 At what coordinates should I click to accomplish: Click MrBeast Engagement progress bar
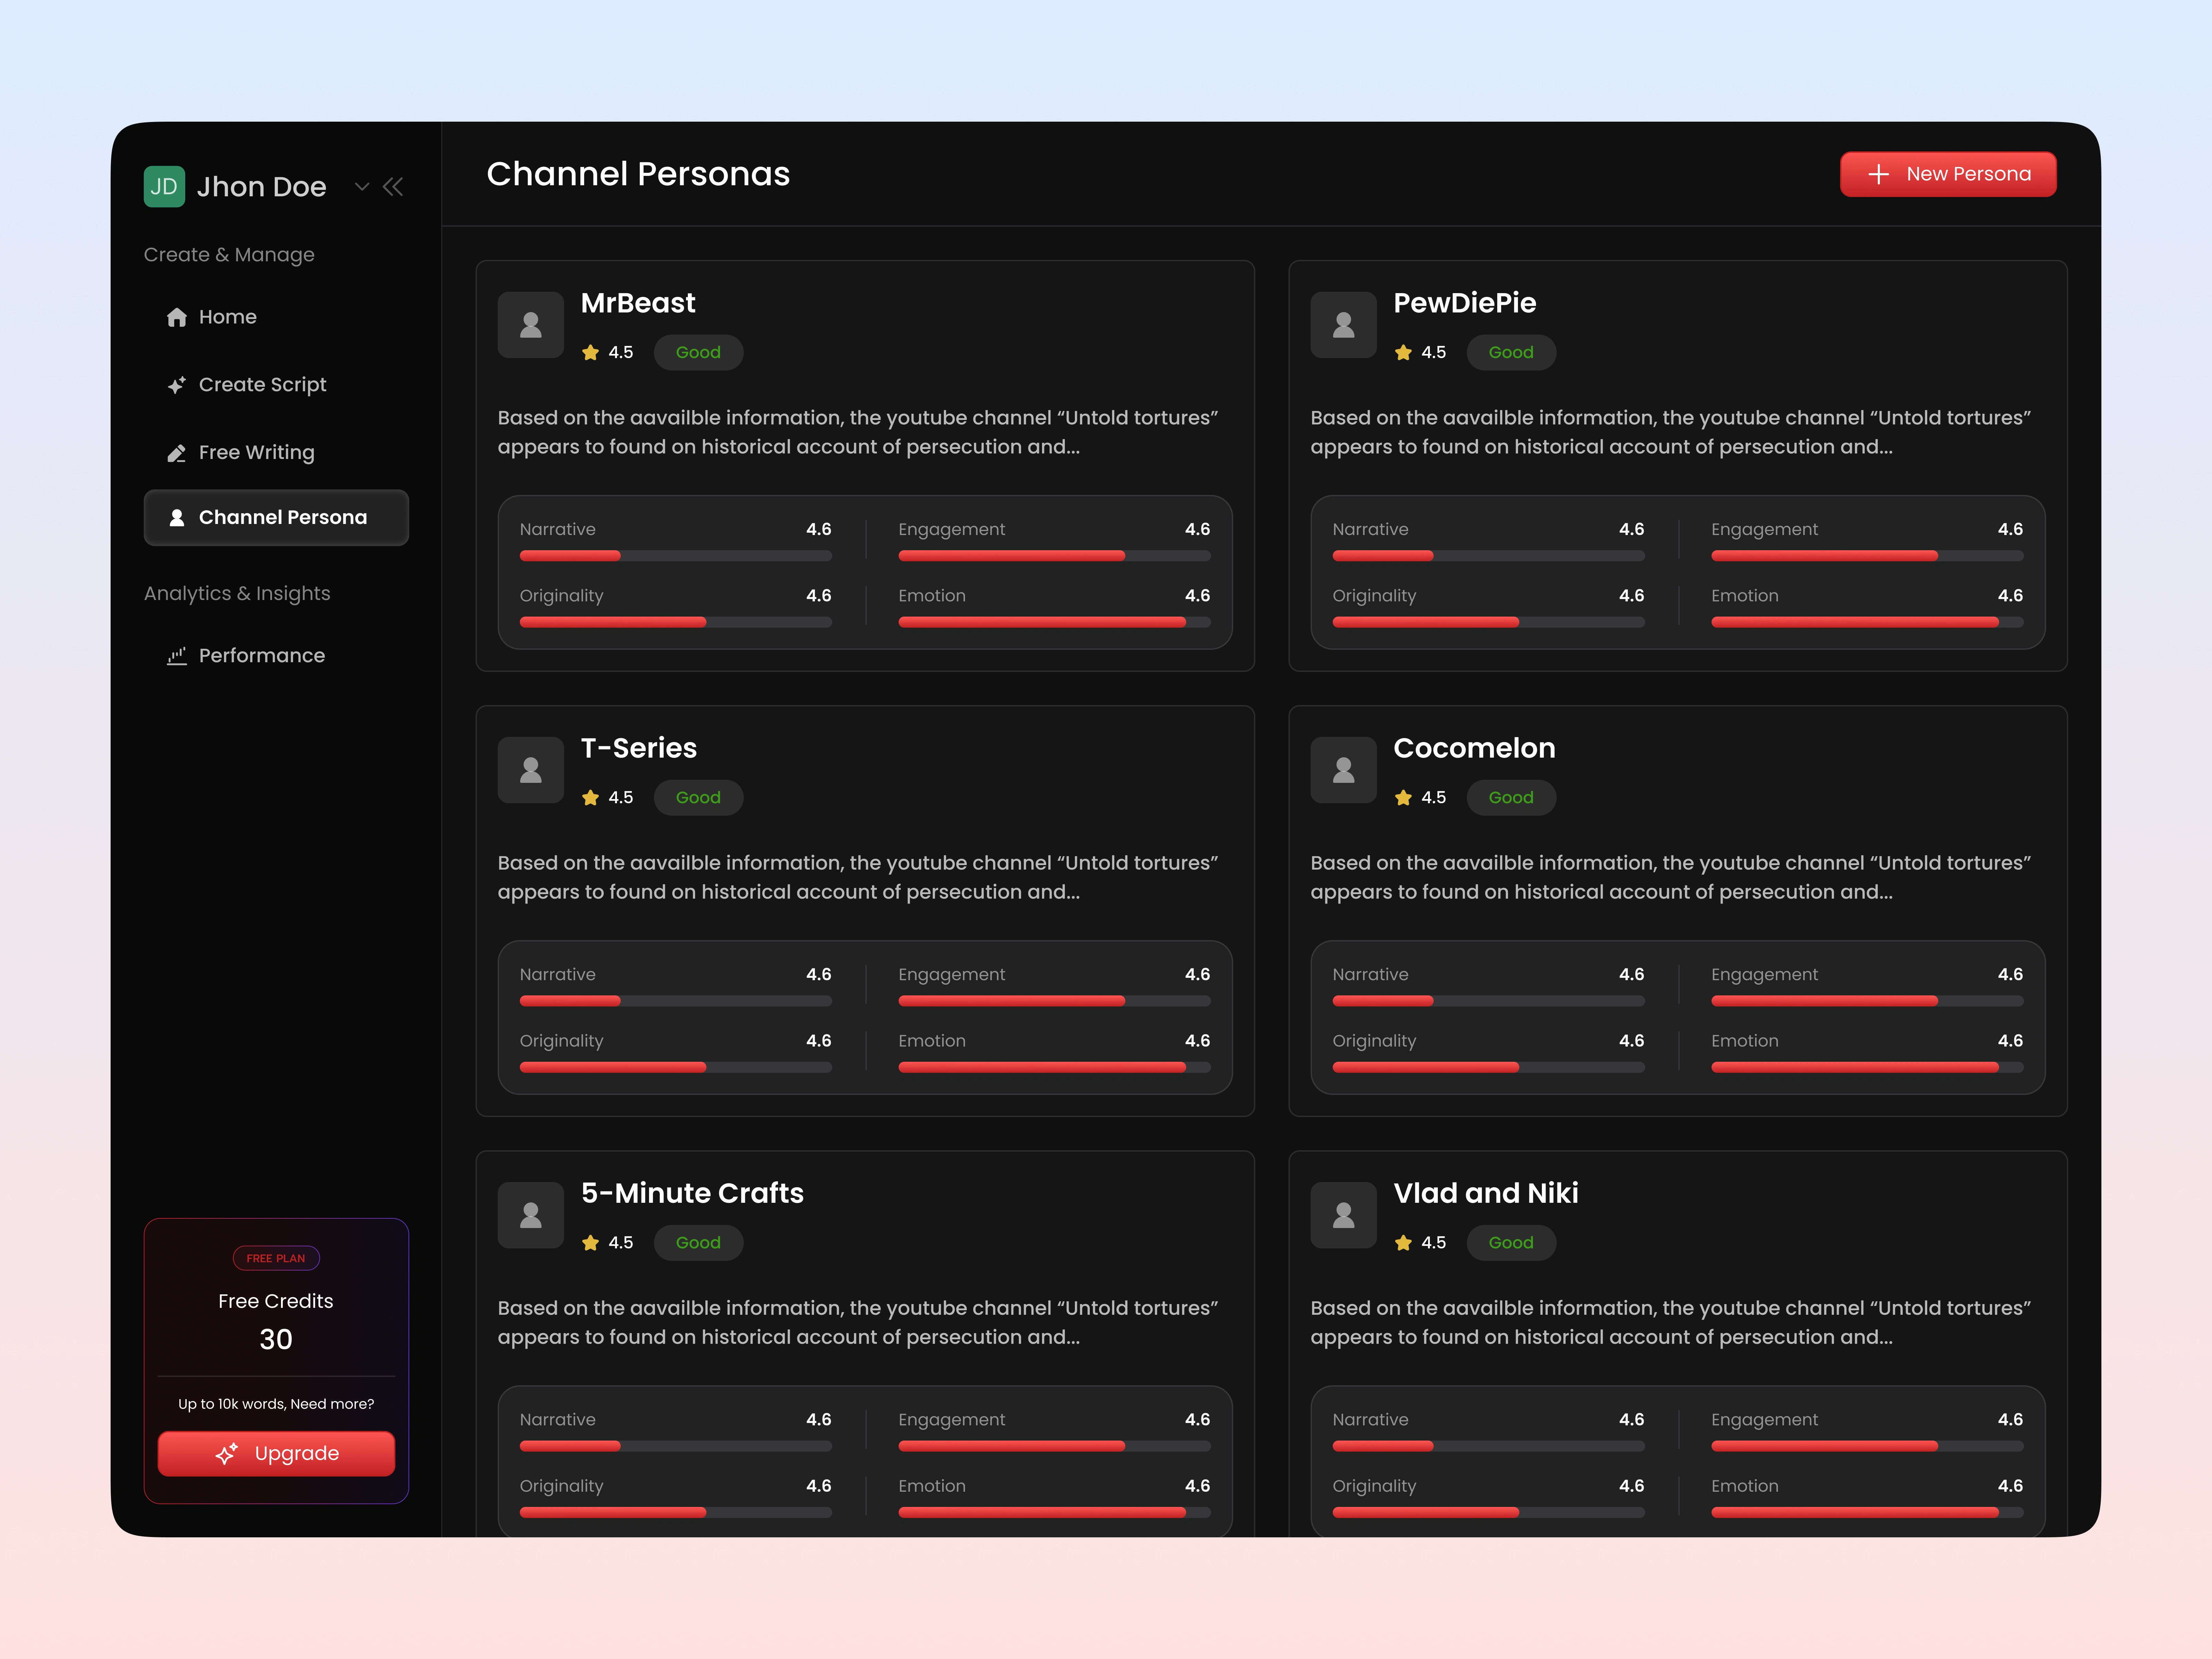[x=1054, y=556]
